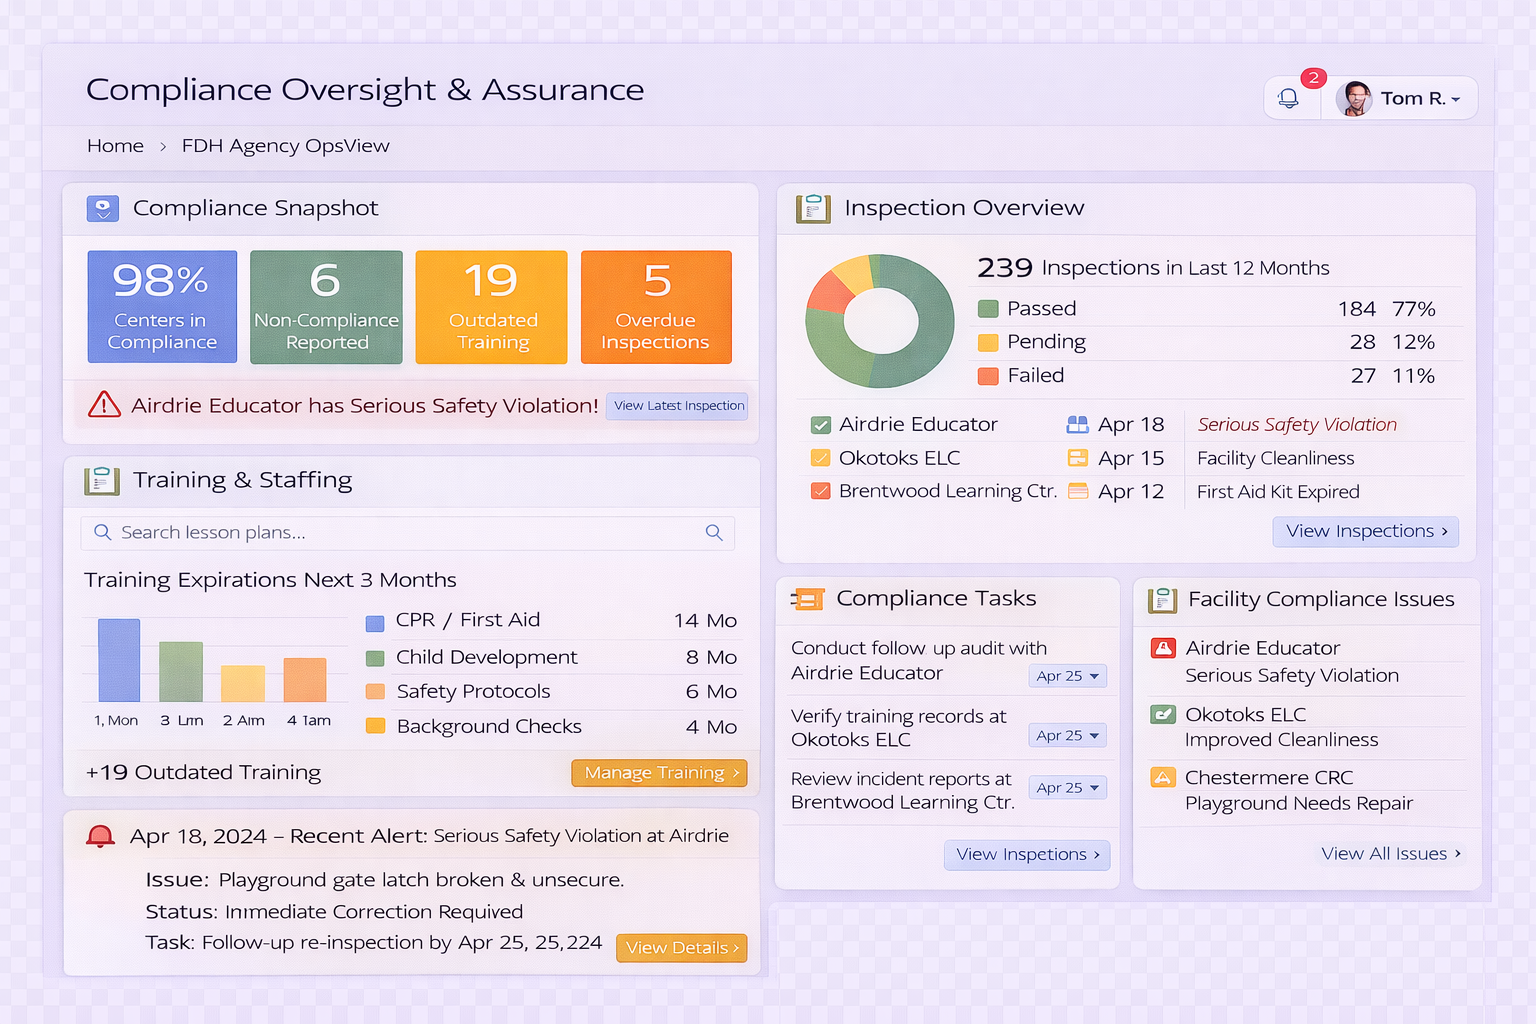This screenshot has height=1024, width=1536.
Task: Click the red Airdrie Educator issue icon
Action: (1163, 648)
